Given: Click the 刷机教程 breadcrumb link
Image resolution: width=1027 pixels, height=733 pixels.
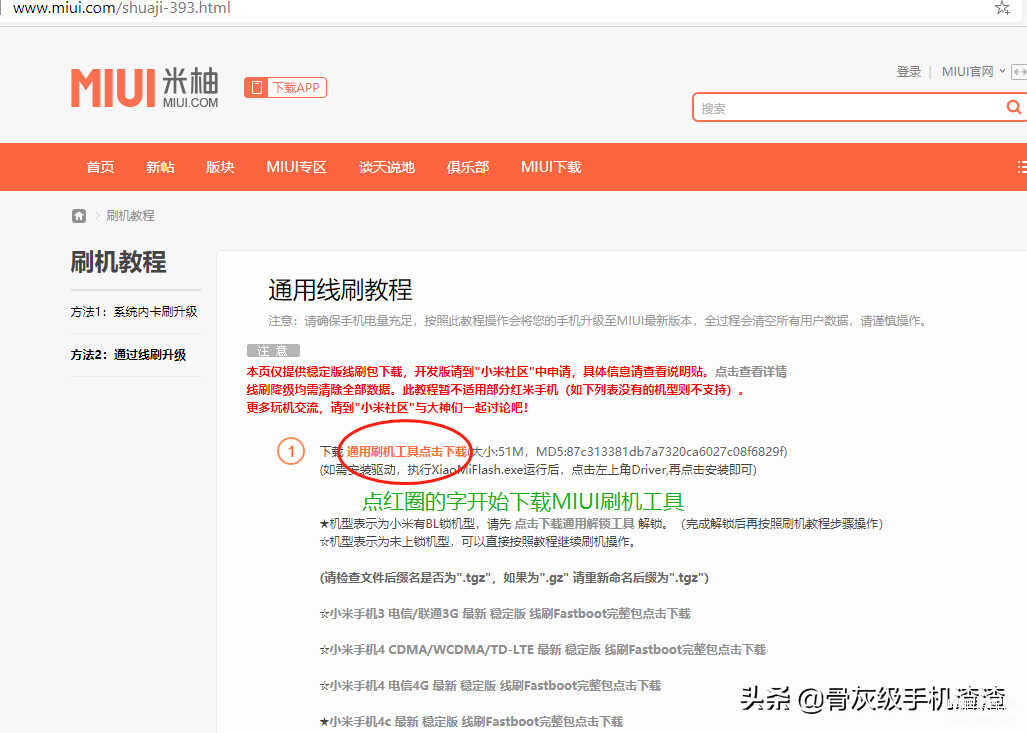Looking at the screenshot, I should click(130, 216).
